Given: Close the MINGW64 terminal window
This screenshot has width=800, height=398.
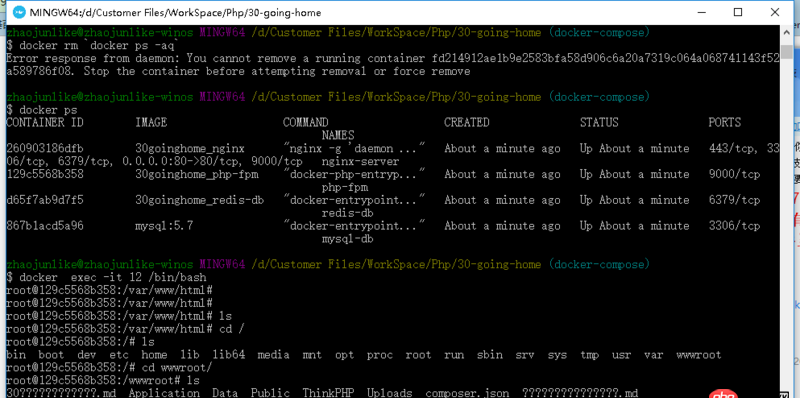Looking at the screenshot, I should click(x=774, y=12).
